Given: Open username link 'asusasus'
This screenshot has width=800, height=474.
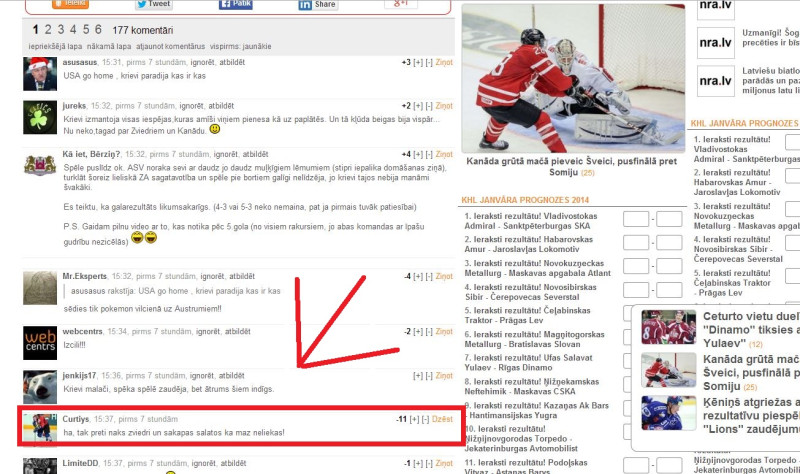Looking at the screenshot, I should click(80, 62).
